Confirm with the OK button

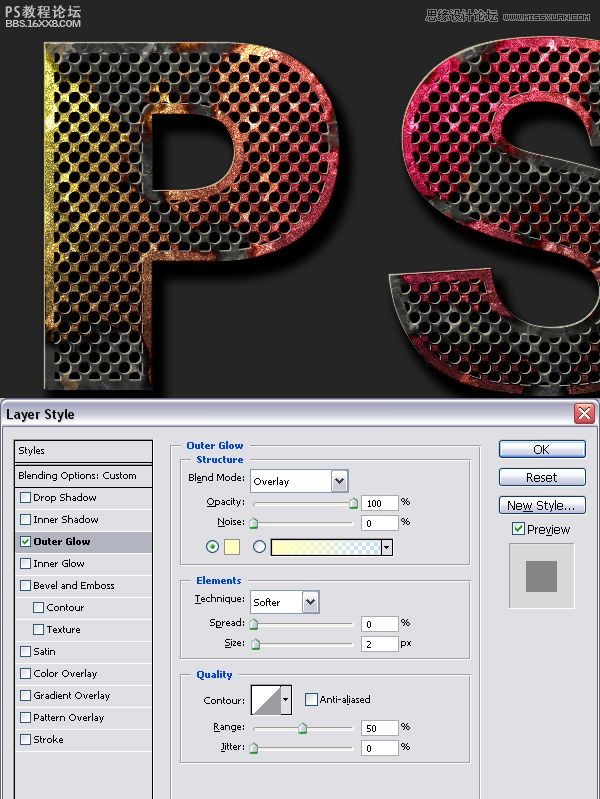pyautogui.click(x=542, y=449)
